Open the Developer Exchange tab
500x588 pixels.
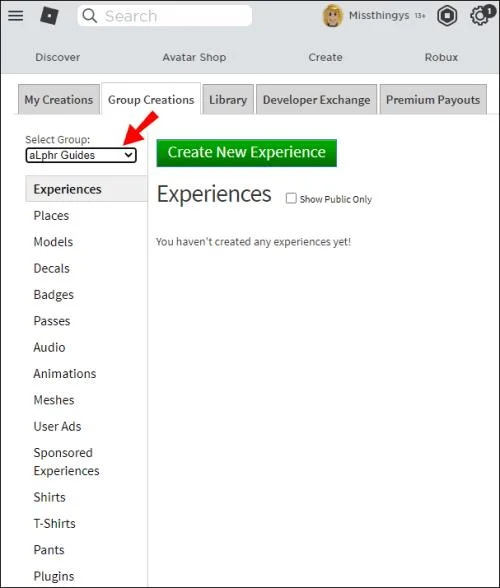click(x=316, y=100)
